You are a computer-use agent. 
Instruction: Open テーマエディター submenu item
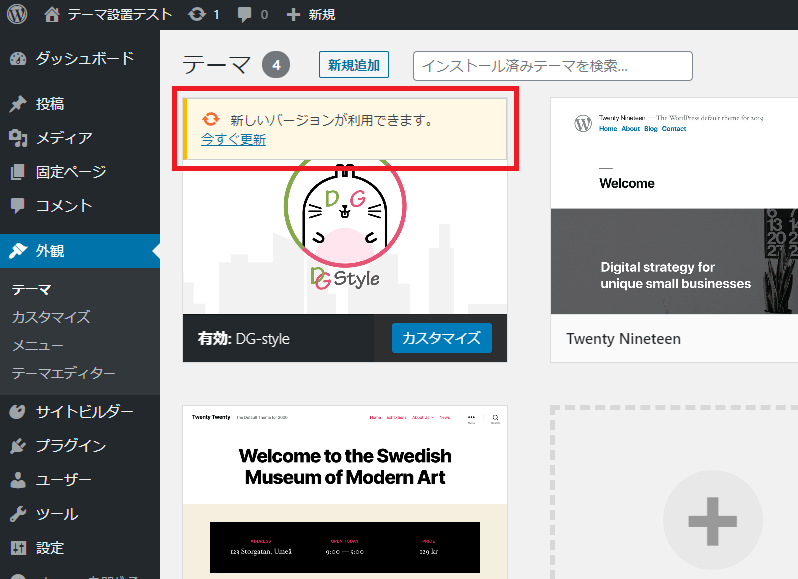pos(63,373)
